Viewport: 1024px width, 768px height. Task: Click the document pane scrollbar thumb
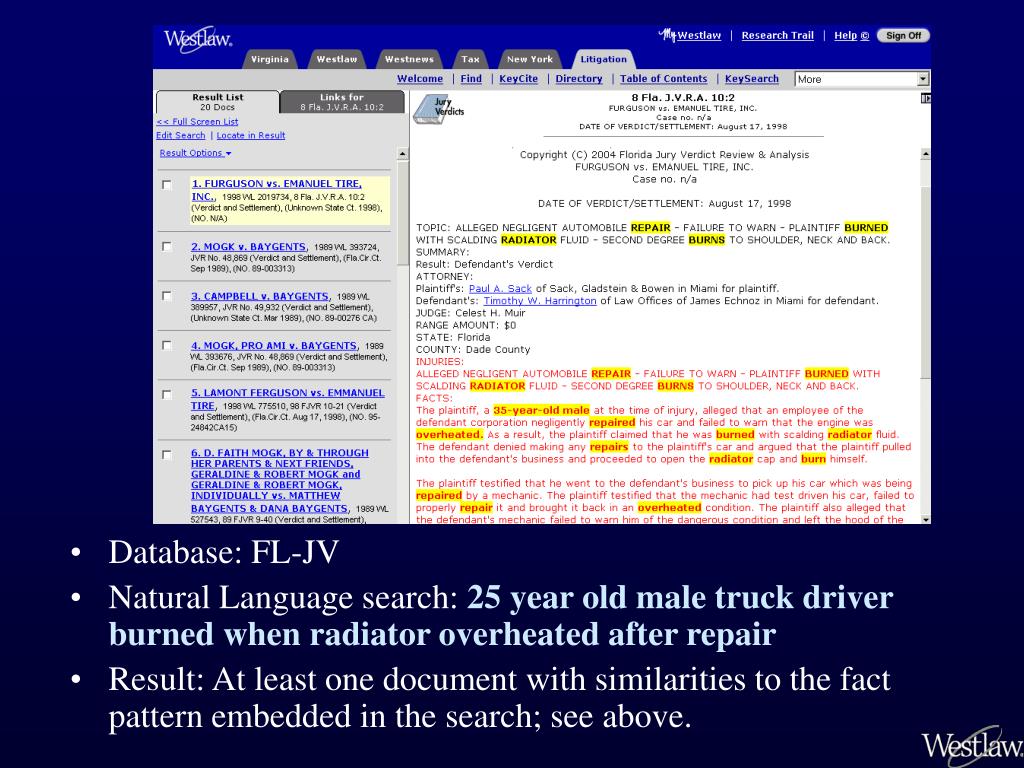tap(925, 281)
